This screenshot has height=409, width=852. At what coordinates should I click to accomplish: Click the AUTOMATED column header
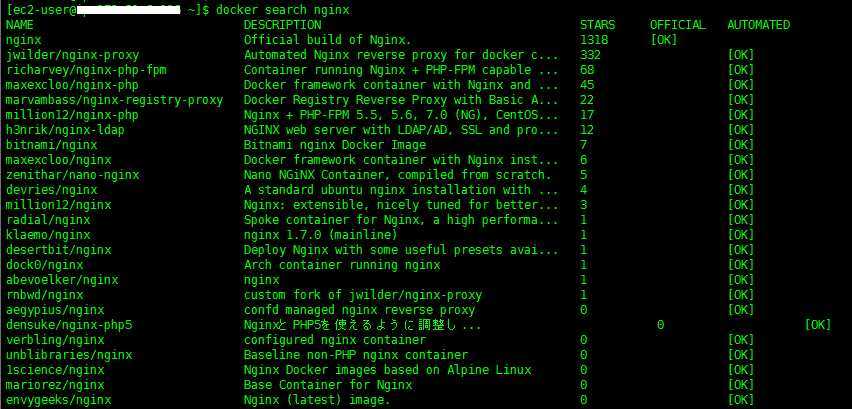pos(758,25)
